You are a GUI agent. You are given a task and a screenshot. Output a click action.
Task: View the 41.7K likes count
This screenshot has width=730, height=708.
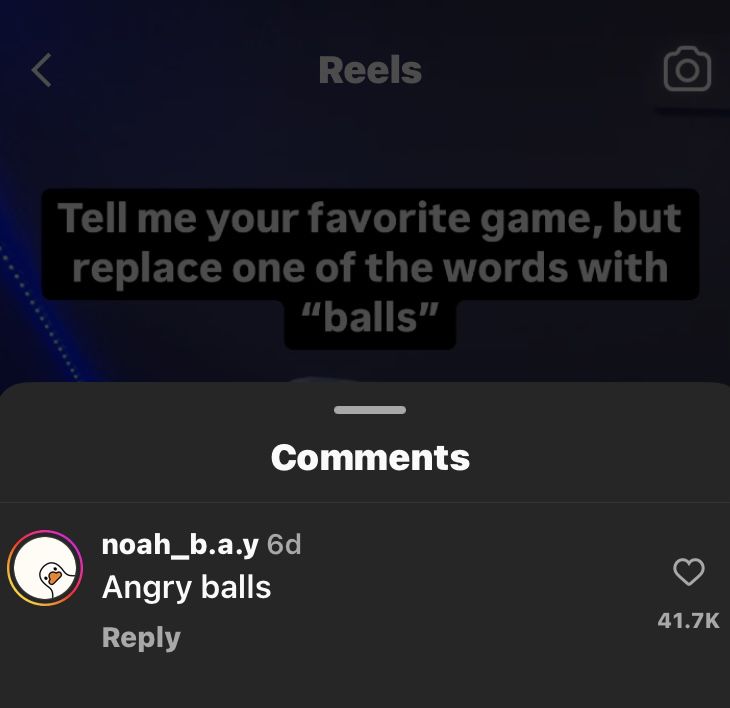coord(689,620)
